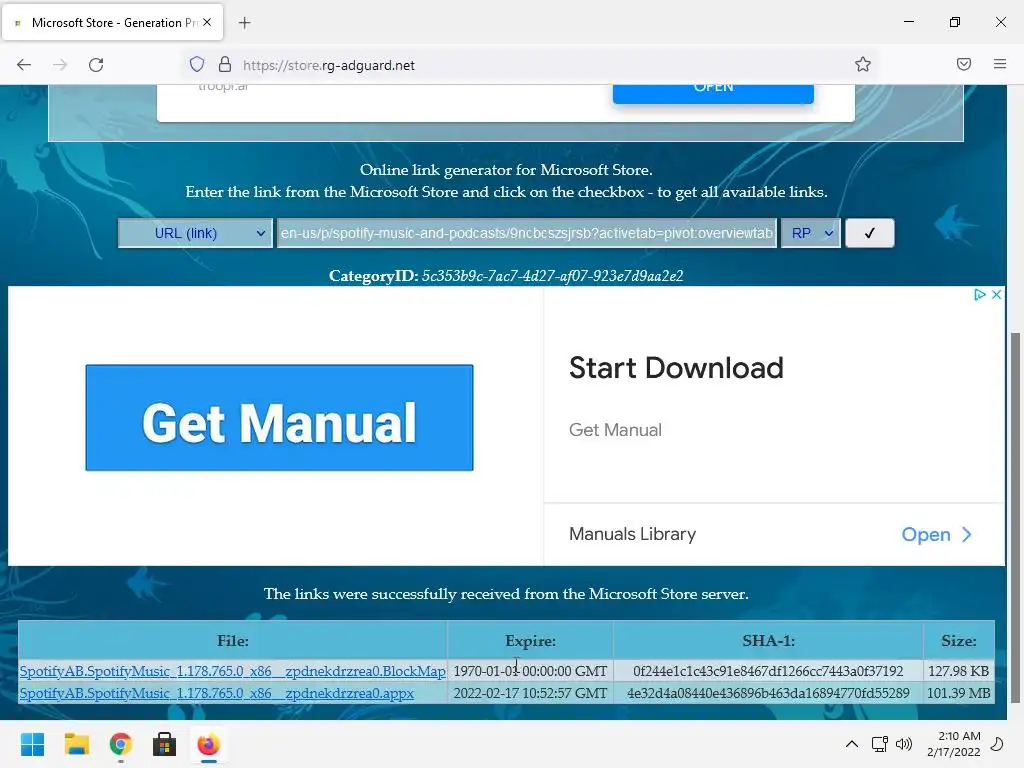Show hidden tray icons chevron
Viewport: 1024px width, 768px height.
pyautogui.click(x=852, y=744)
